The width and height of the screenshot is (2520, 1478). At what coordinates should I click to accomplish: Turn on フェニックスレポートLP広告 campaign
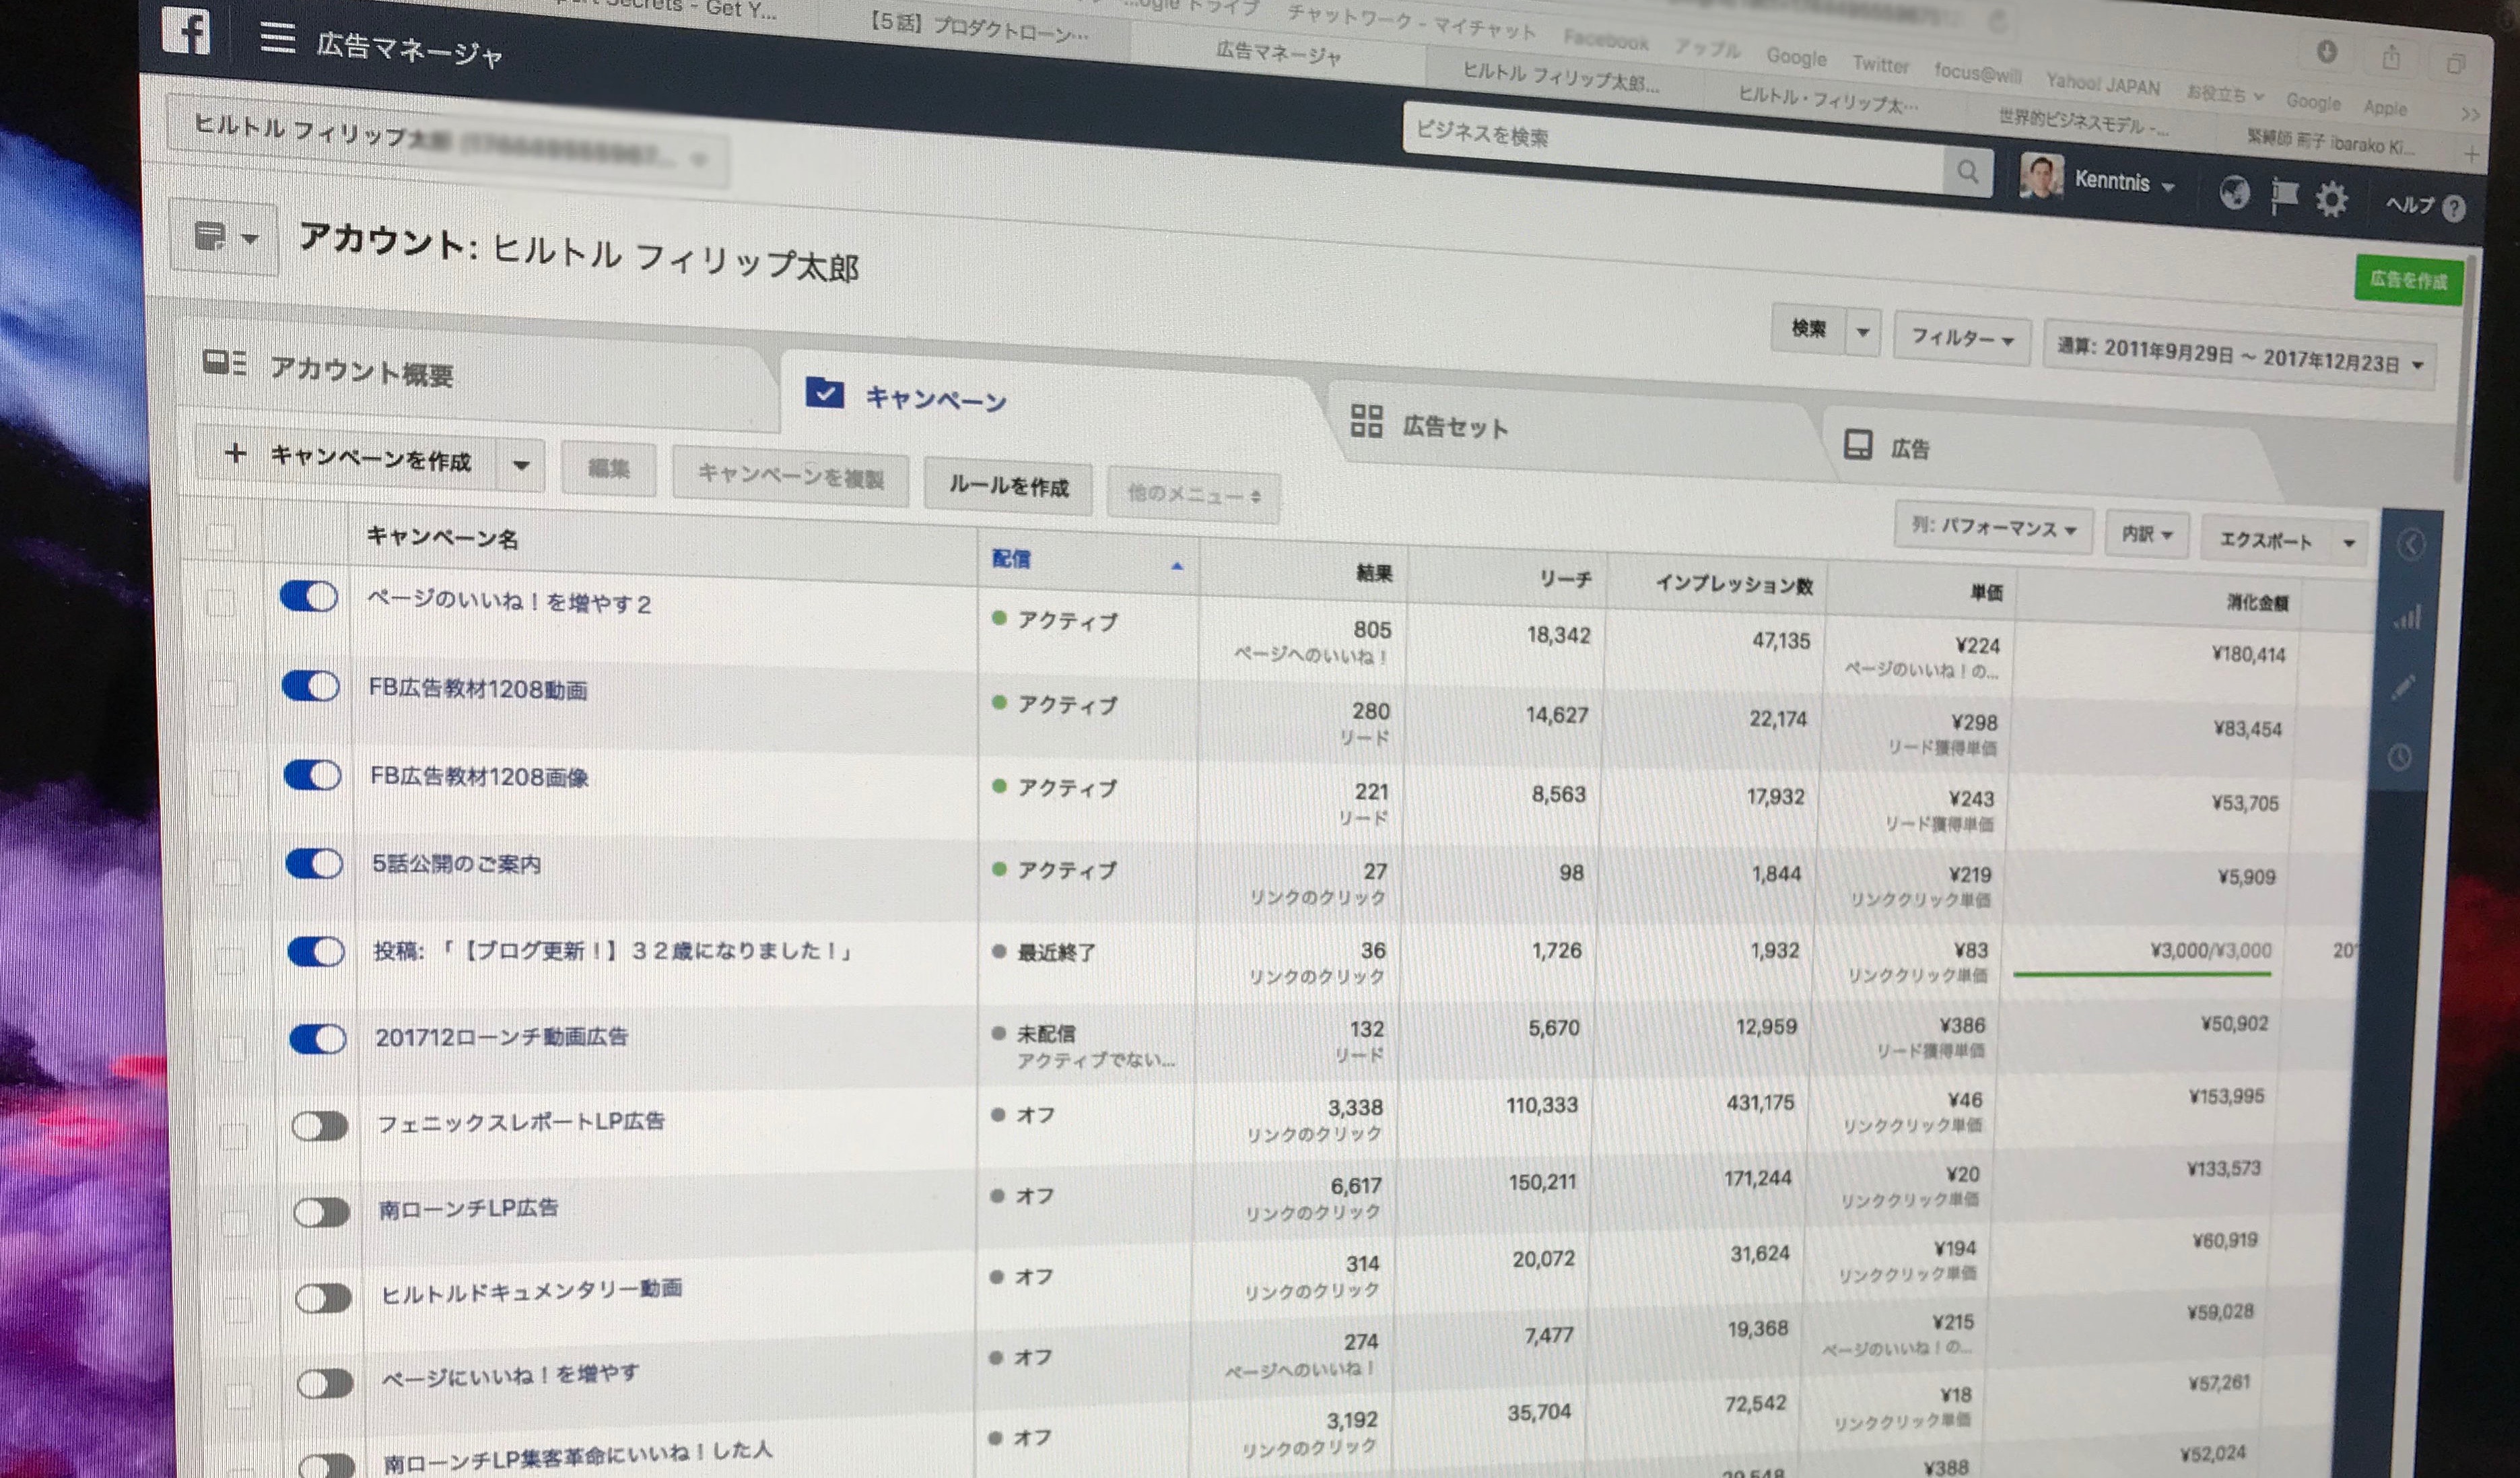pyautogui.click(x=320, y=1126)
